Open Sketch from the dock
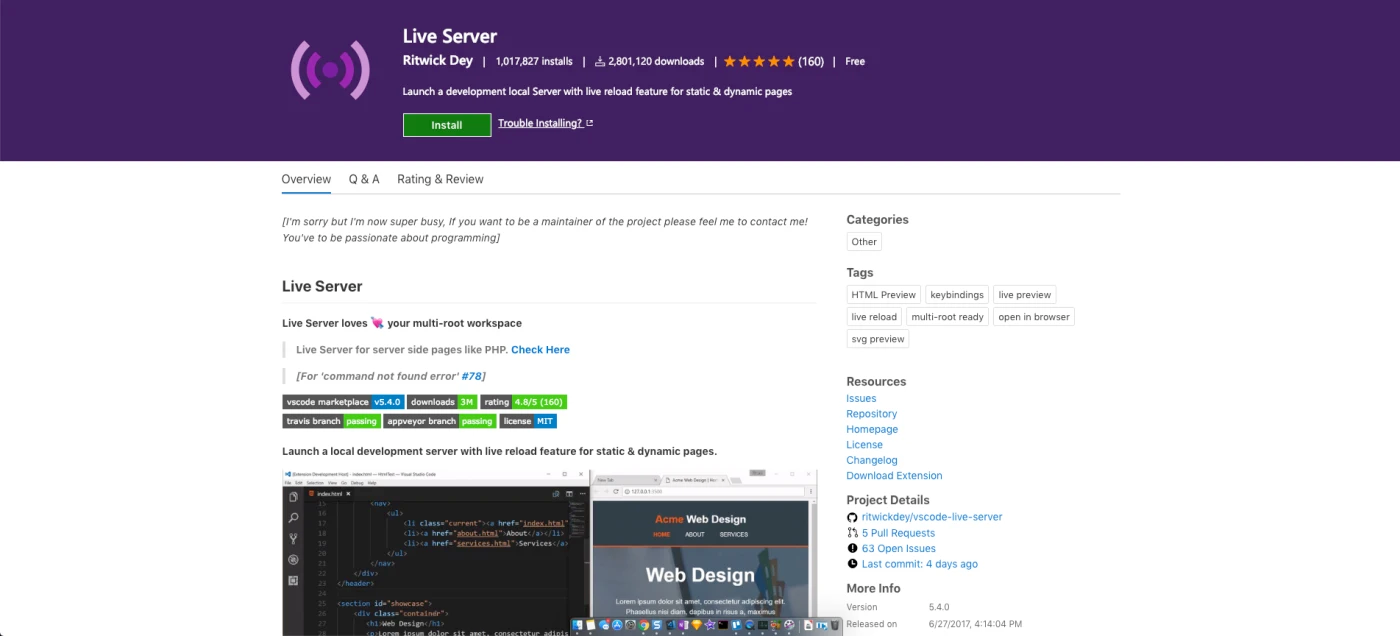Viewport: 1400px width, 636px height. pos(697,625)
